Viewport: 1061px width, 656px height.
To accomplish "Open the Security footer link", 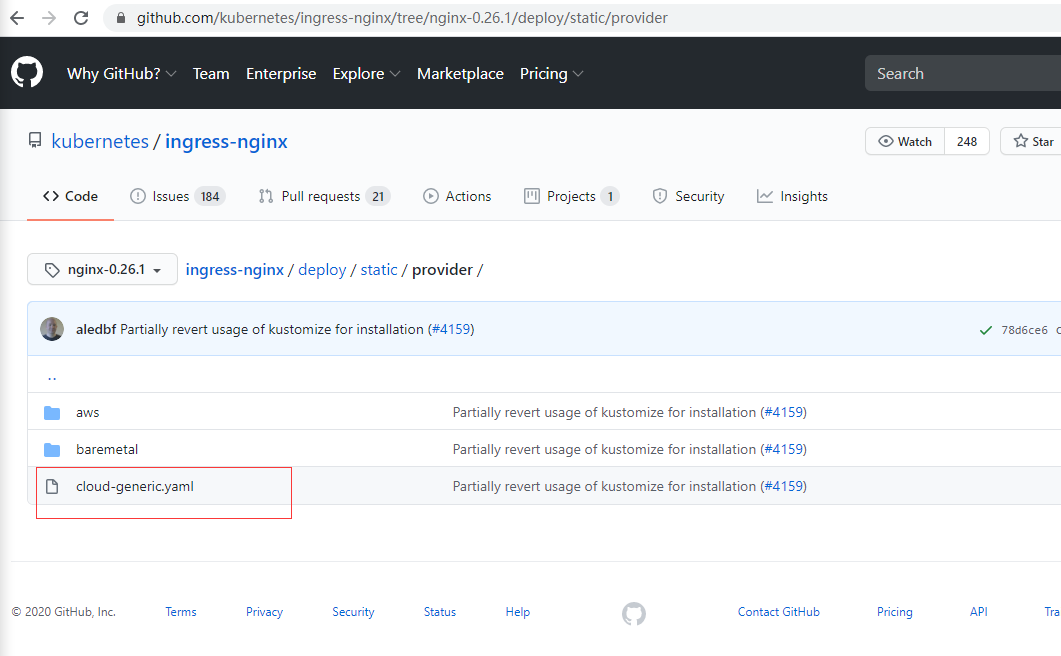I will click(353, 612).
